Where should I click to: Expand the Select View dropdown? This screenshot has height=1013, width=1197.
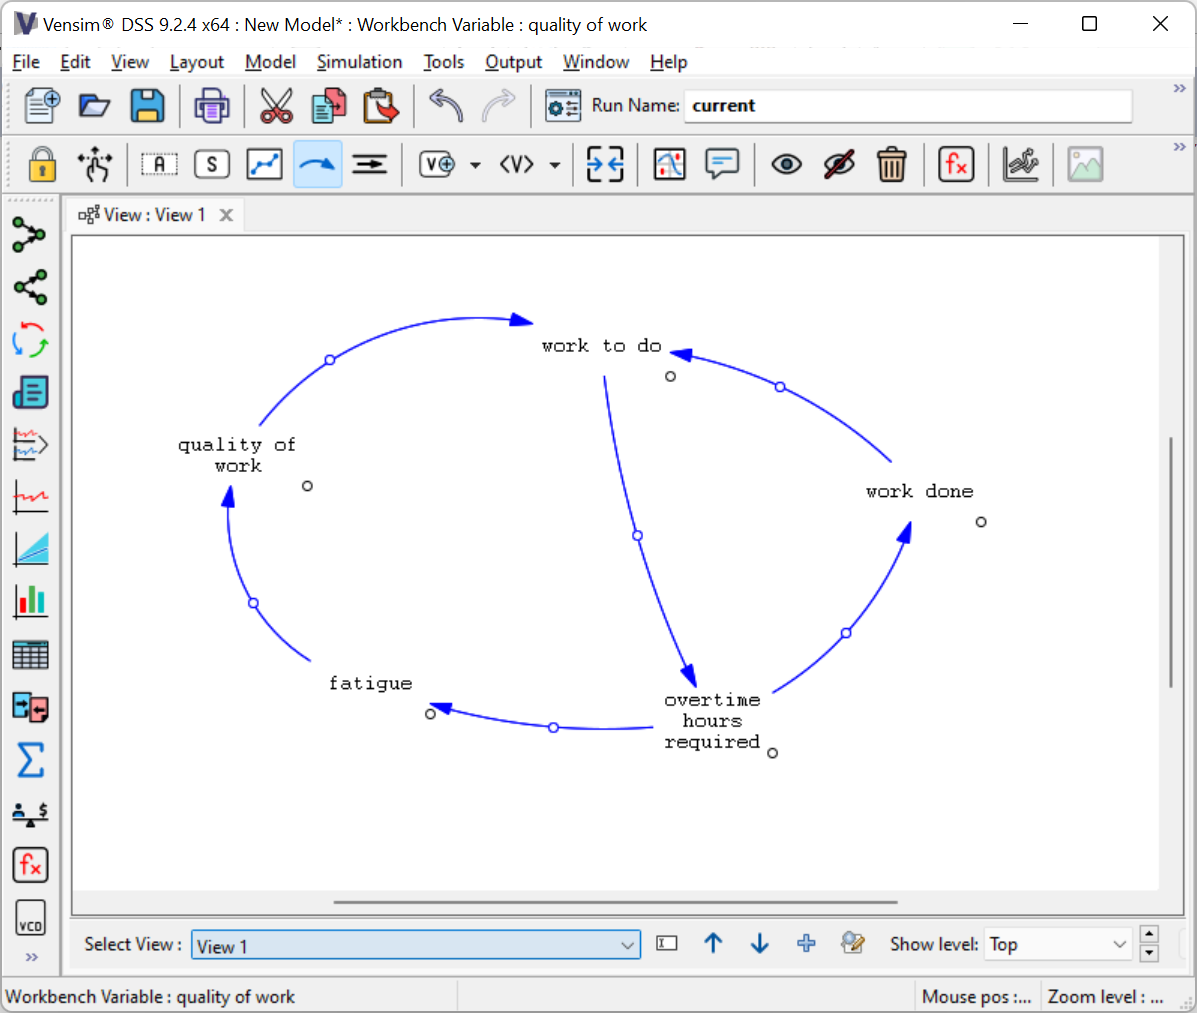[x=627, y=945]
